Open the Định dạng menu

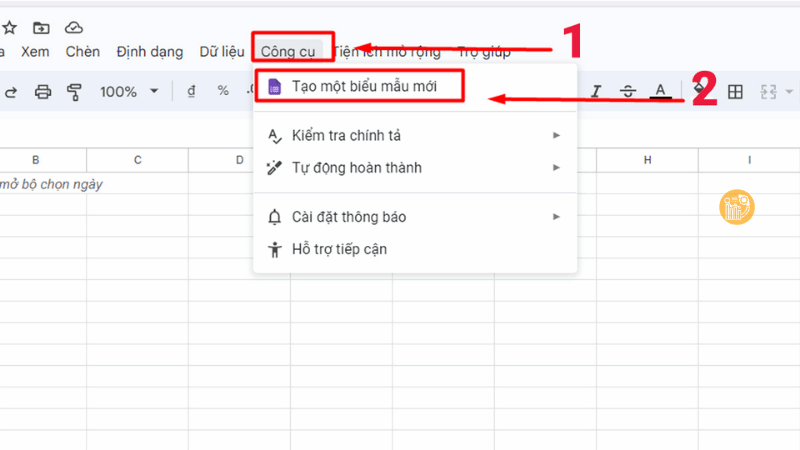[149, 52]
